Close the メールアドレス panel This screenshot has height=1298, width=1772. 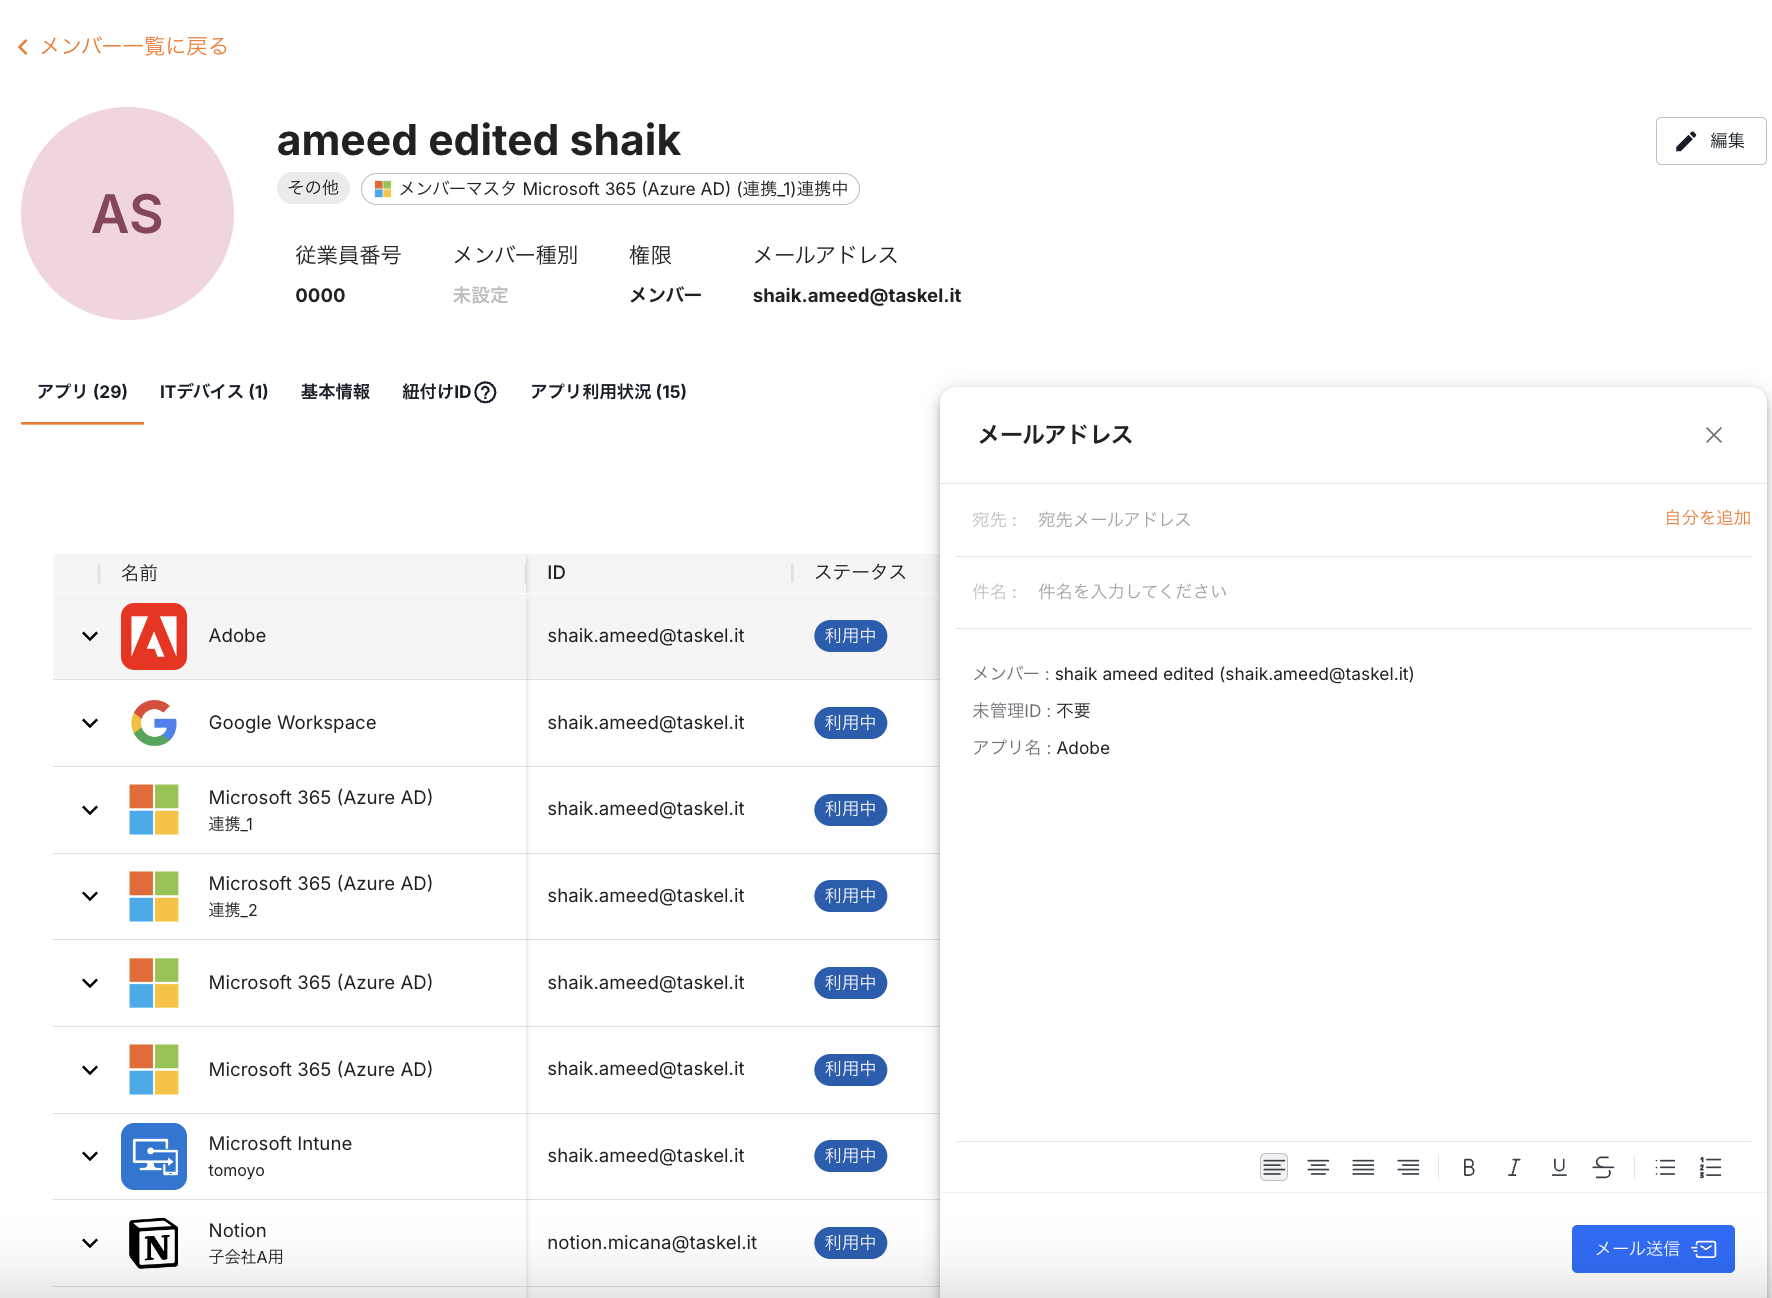point(1713,435)
